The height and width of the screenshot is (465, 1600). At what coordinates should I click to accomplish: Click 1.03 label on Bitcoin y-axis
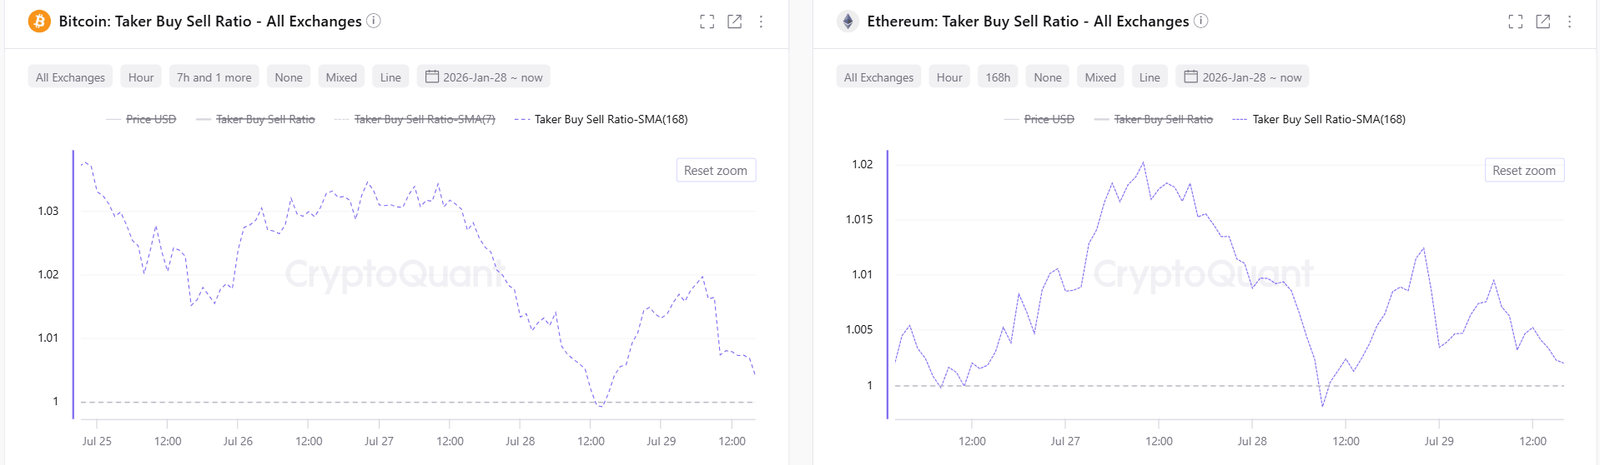coord(48,211)
